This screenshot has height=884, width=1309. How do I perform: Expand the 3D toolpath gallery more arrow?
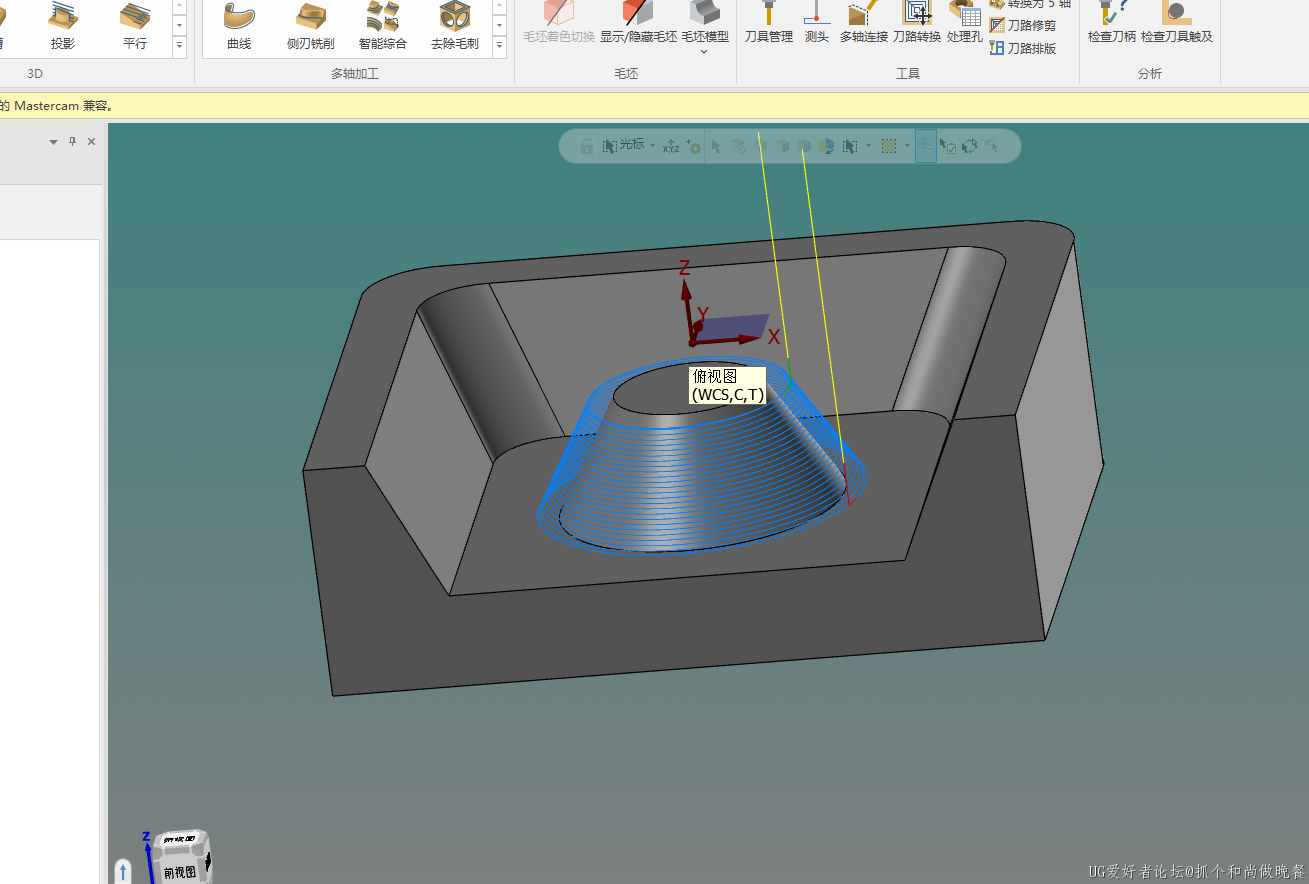180,45
